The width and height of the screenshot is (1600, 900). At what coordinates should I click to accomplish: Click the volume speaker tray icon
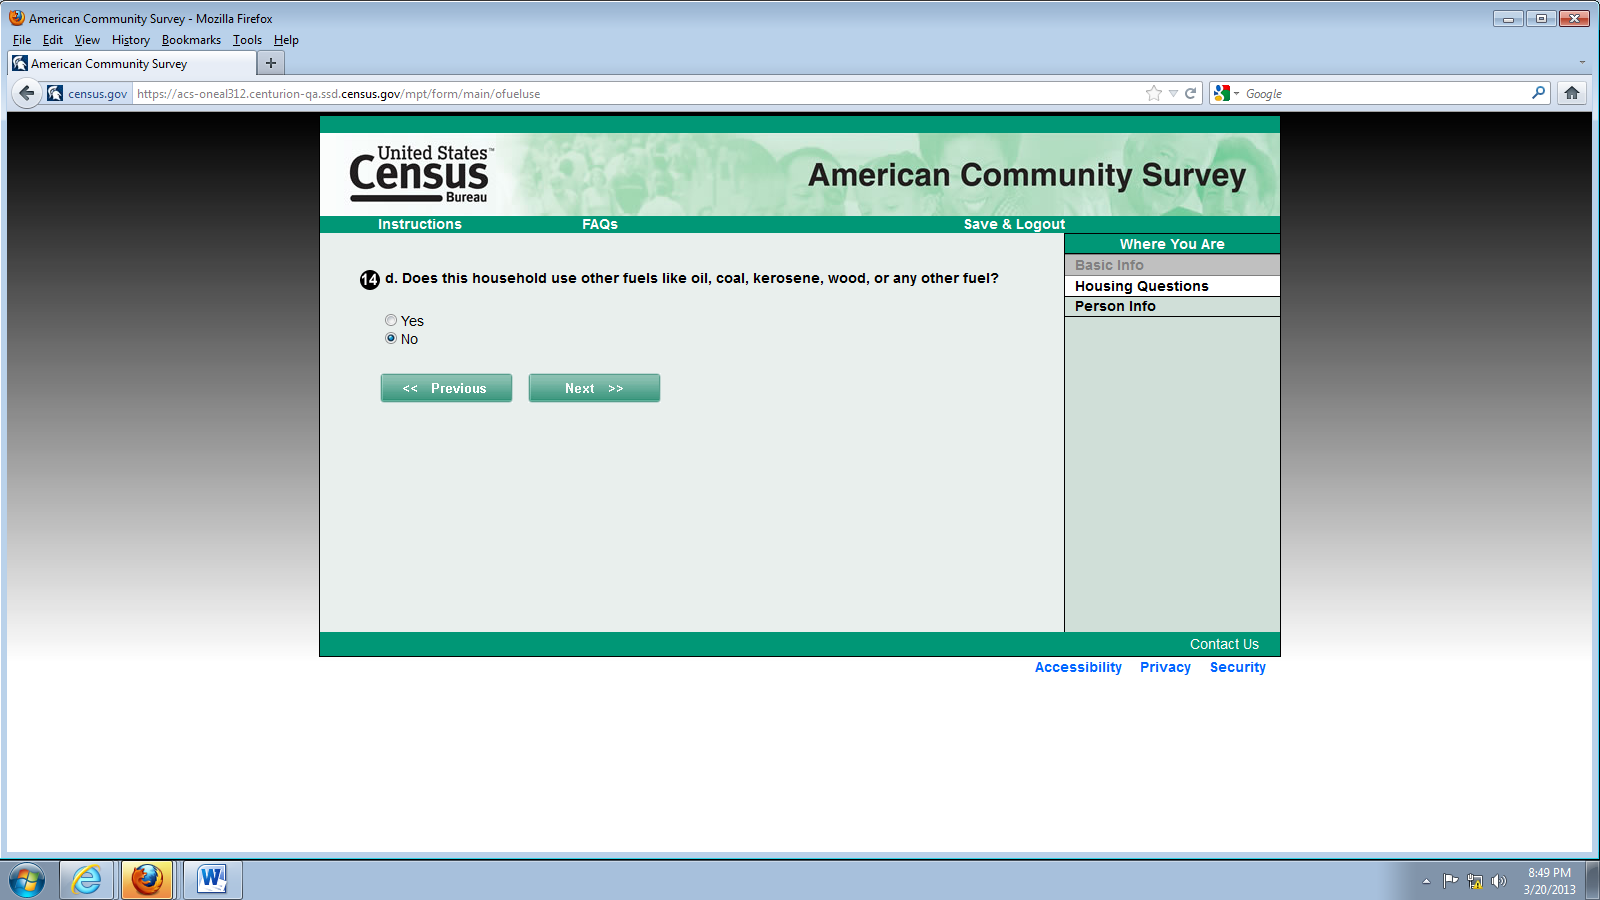pyautogui.click(x=1498, y=880)
